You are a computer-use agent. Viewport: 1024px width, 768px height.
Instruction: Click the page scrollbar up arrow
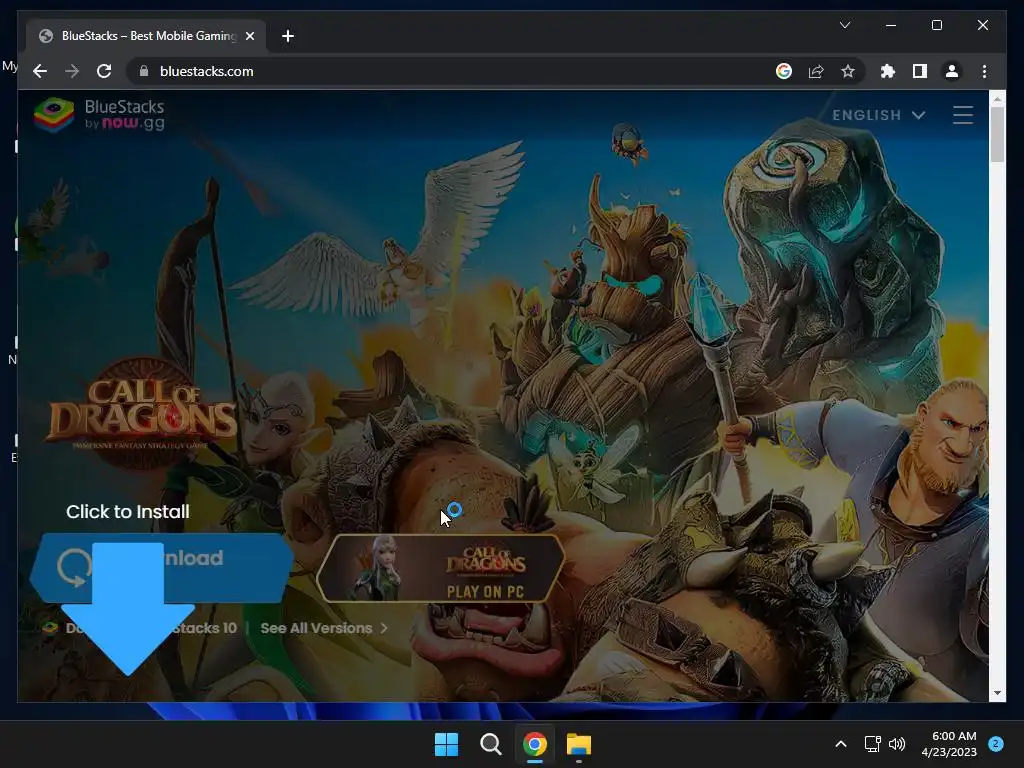[x=997, y=99]
